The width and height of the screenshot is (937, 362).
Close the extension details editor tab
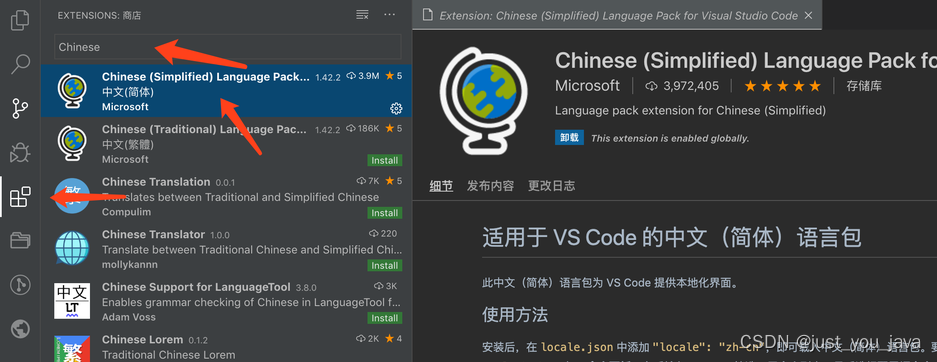click(809, 15)
